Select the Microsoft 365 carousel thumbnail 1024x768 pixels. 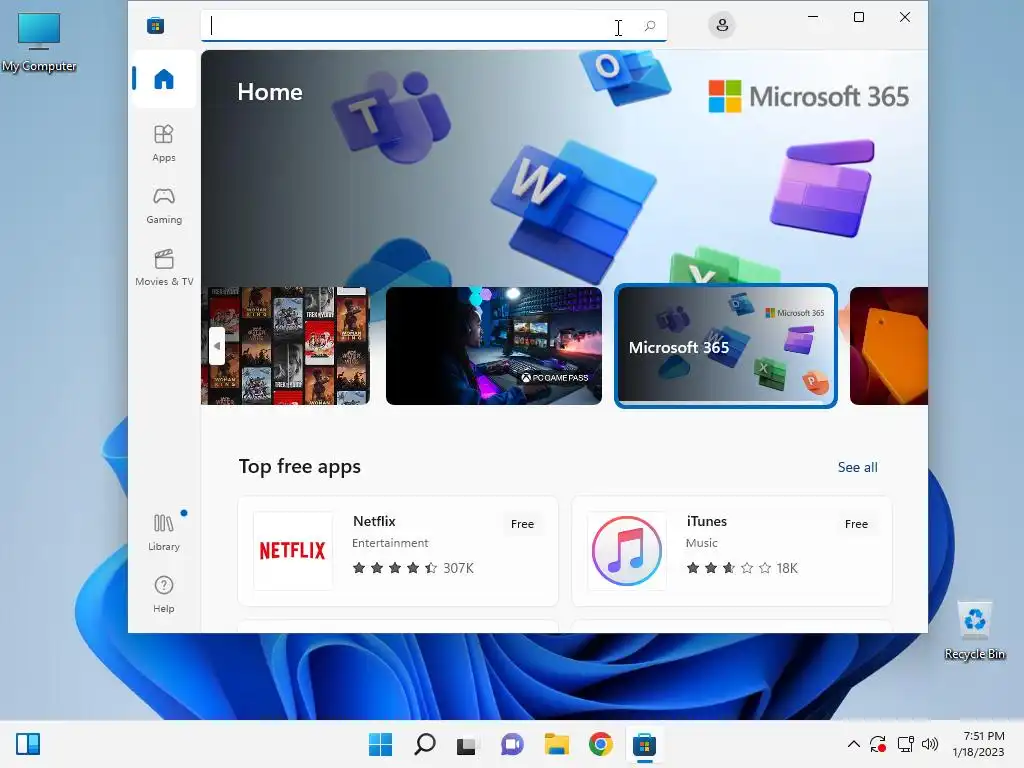click(726, 345)
